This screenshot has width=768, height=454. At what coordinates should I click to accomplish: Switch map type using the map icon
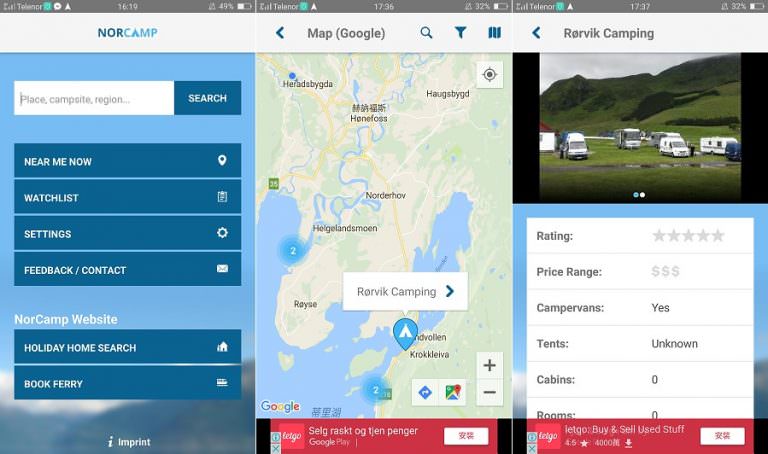494,33
